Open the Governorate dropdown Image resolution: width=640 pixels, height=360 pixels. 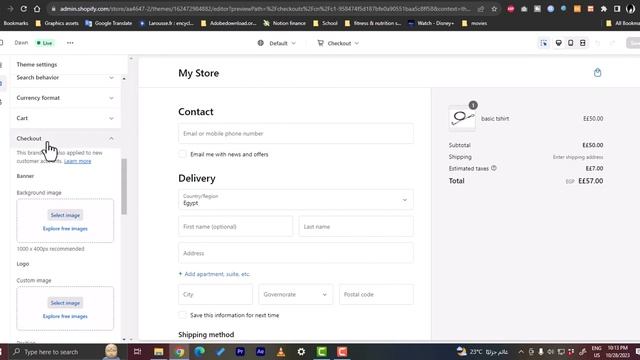(296, 294)
